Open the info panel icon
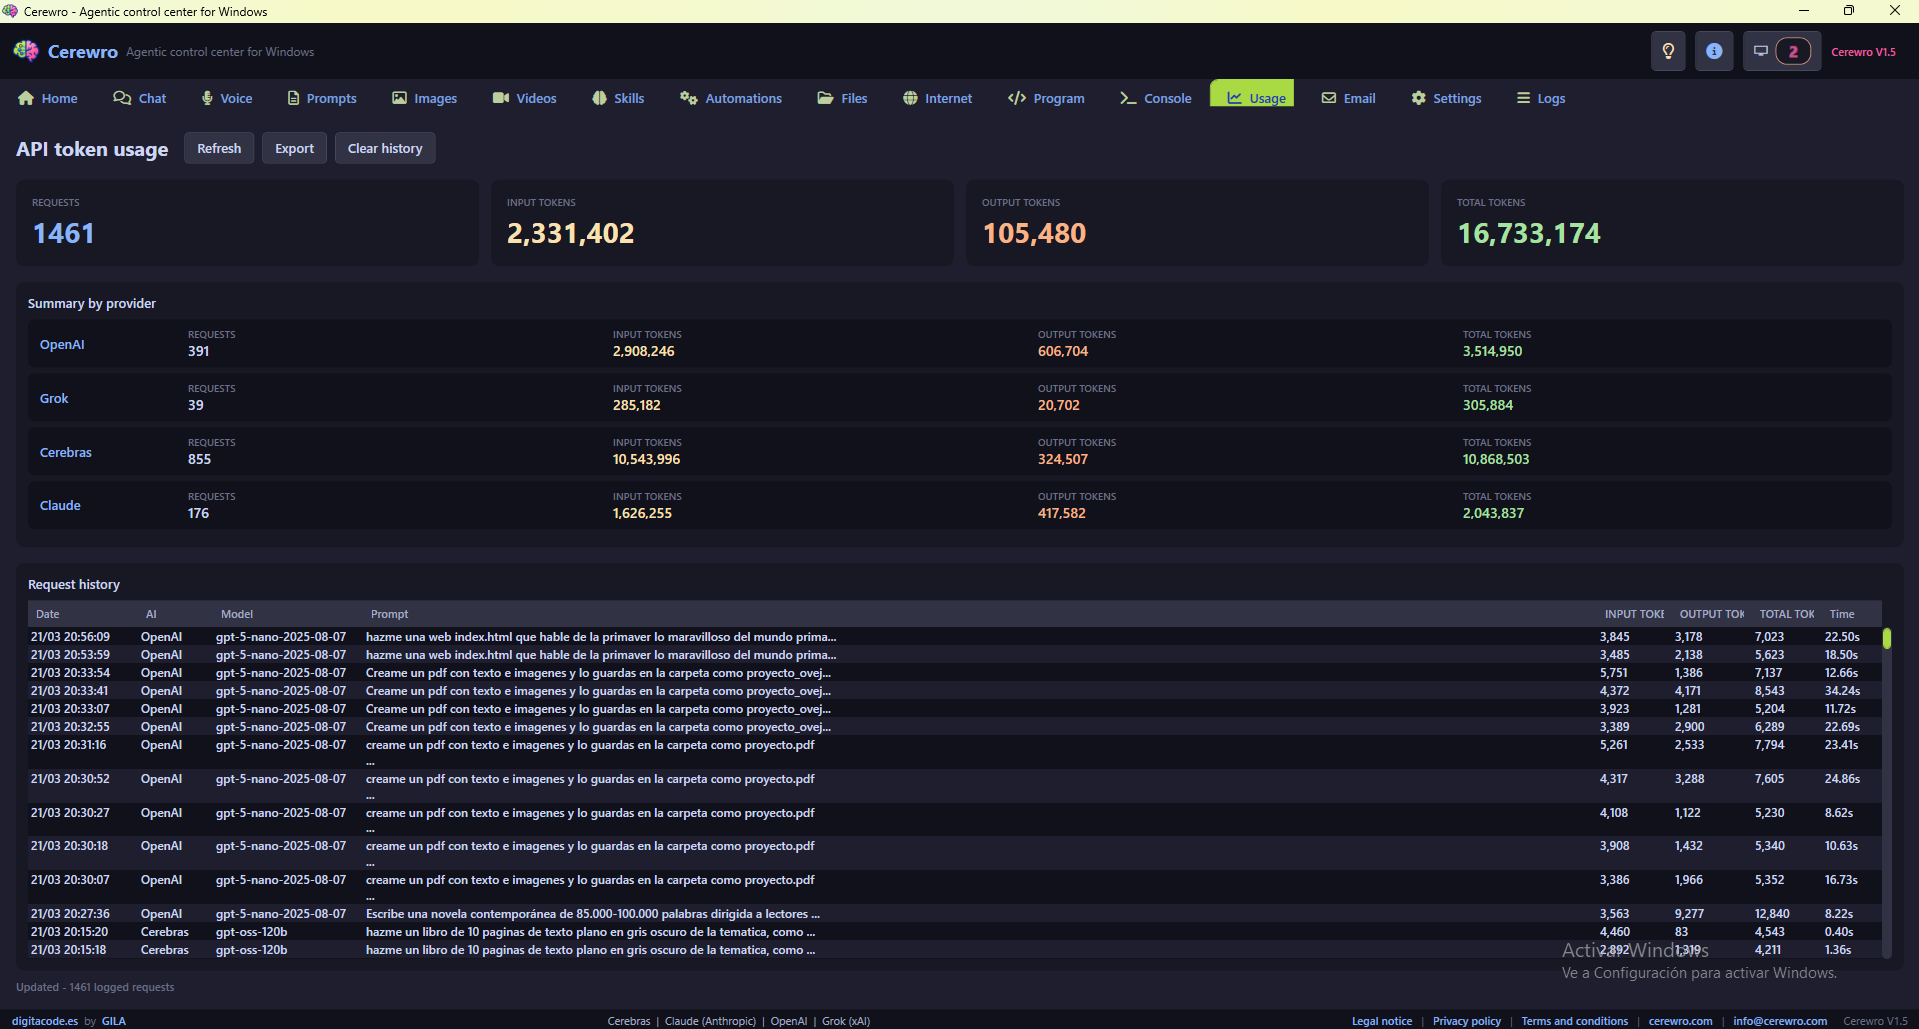Screen dimensions: 1919x1029 pos(1714,51)
